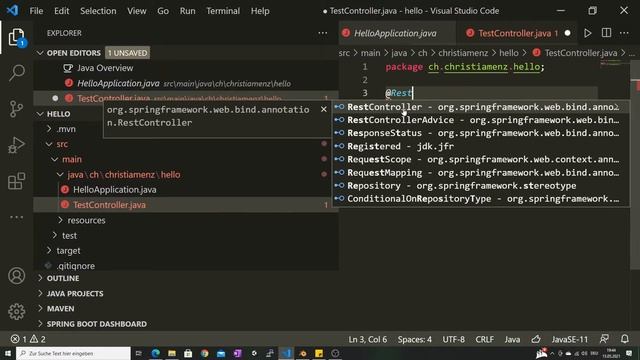
Task: Select RestControllerAdvice autocomplete suggestion
Action: pyautogui.click(x=480, y=120)
